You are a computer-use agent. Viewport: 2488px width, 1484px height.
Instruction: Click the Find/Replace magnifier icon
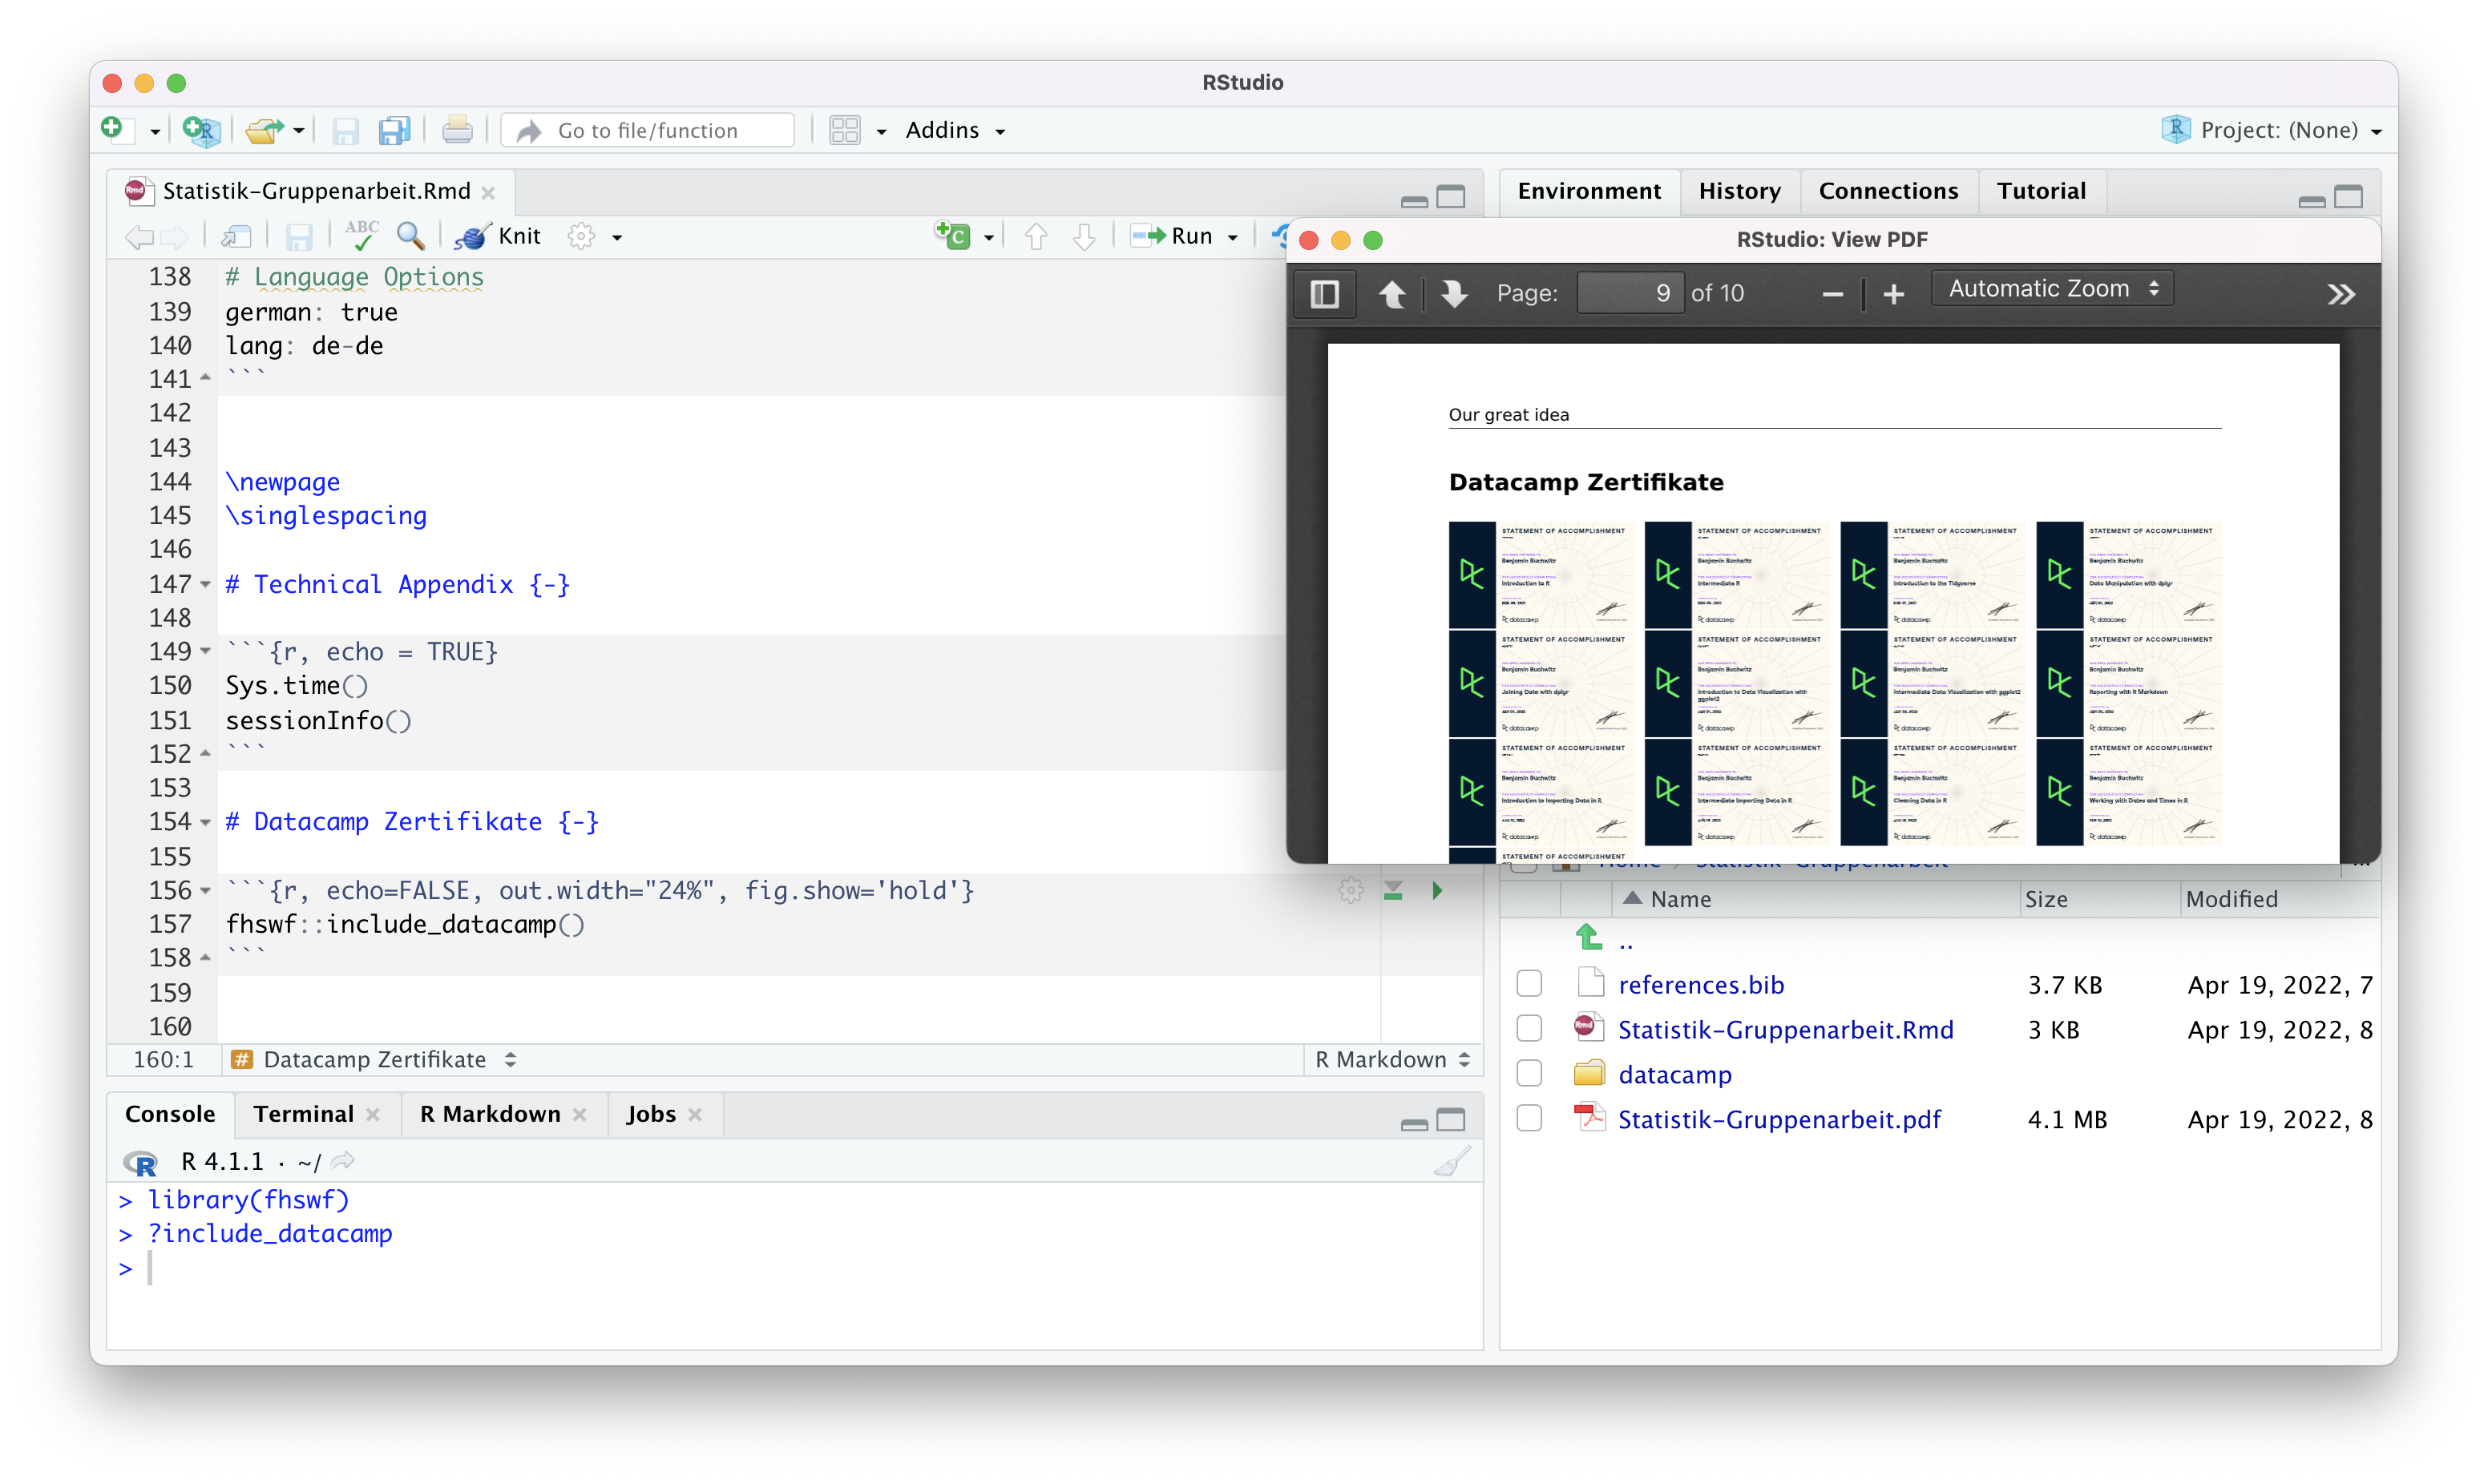click(x=410, y=236)
